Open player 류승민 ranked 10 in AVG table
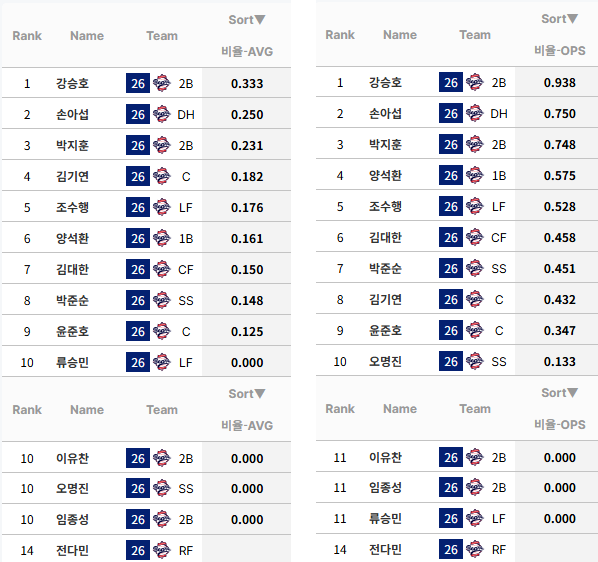The image size is (598, 562). [x=72, y=363]
